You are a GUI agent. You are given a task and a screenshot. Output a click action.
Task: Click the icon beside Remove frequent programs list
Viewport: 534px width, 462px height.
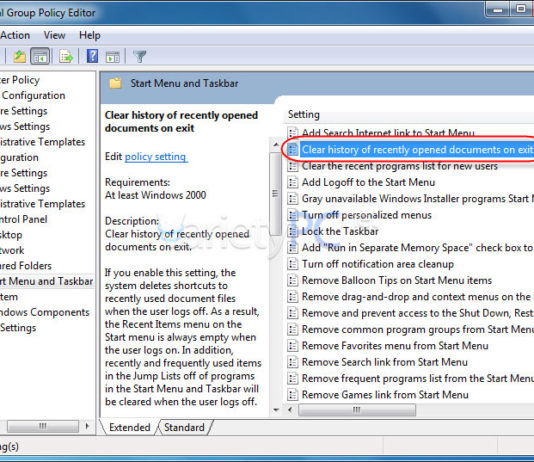point(292,379)
